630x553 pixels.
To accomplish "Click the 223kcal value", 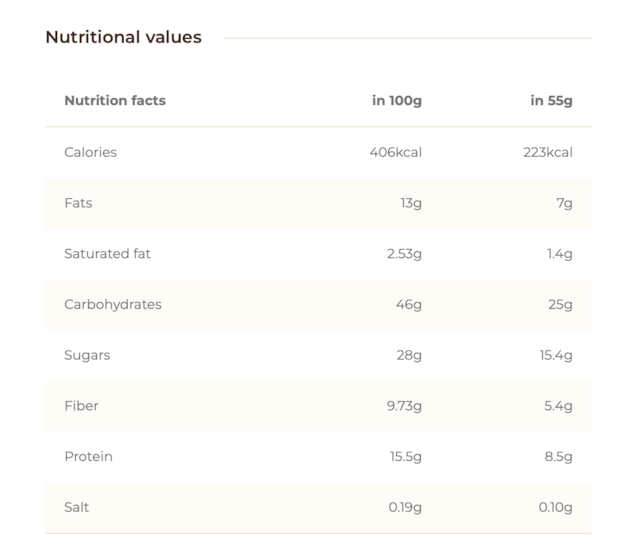I will [547, 152].
